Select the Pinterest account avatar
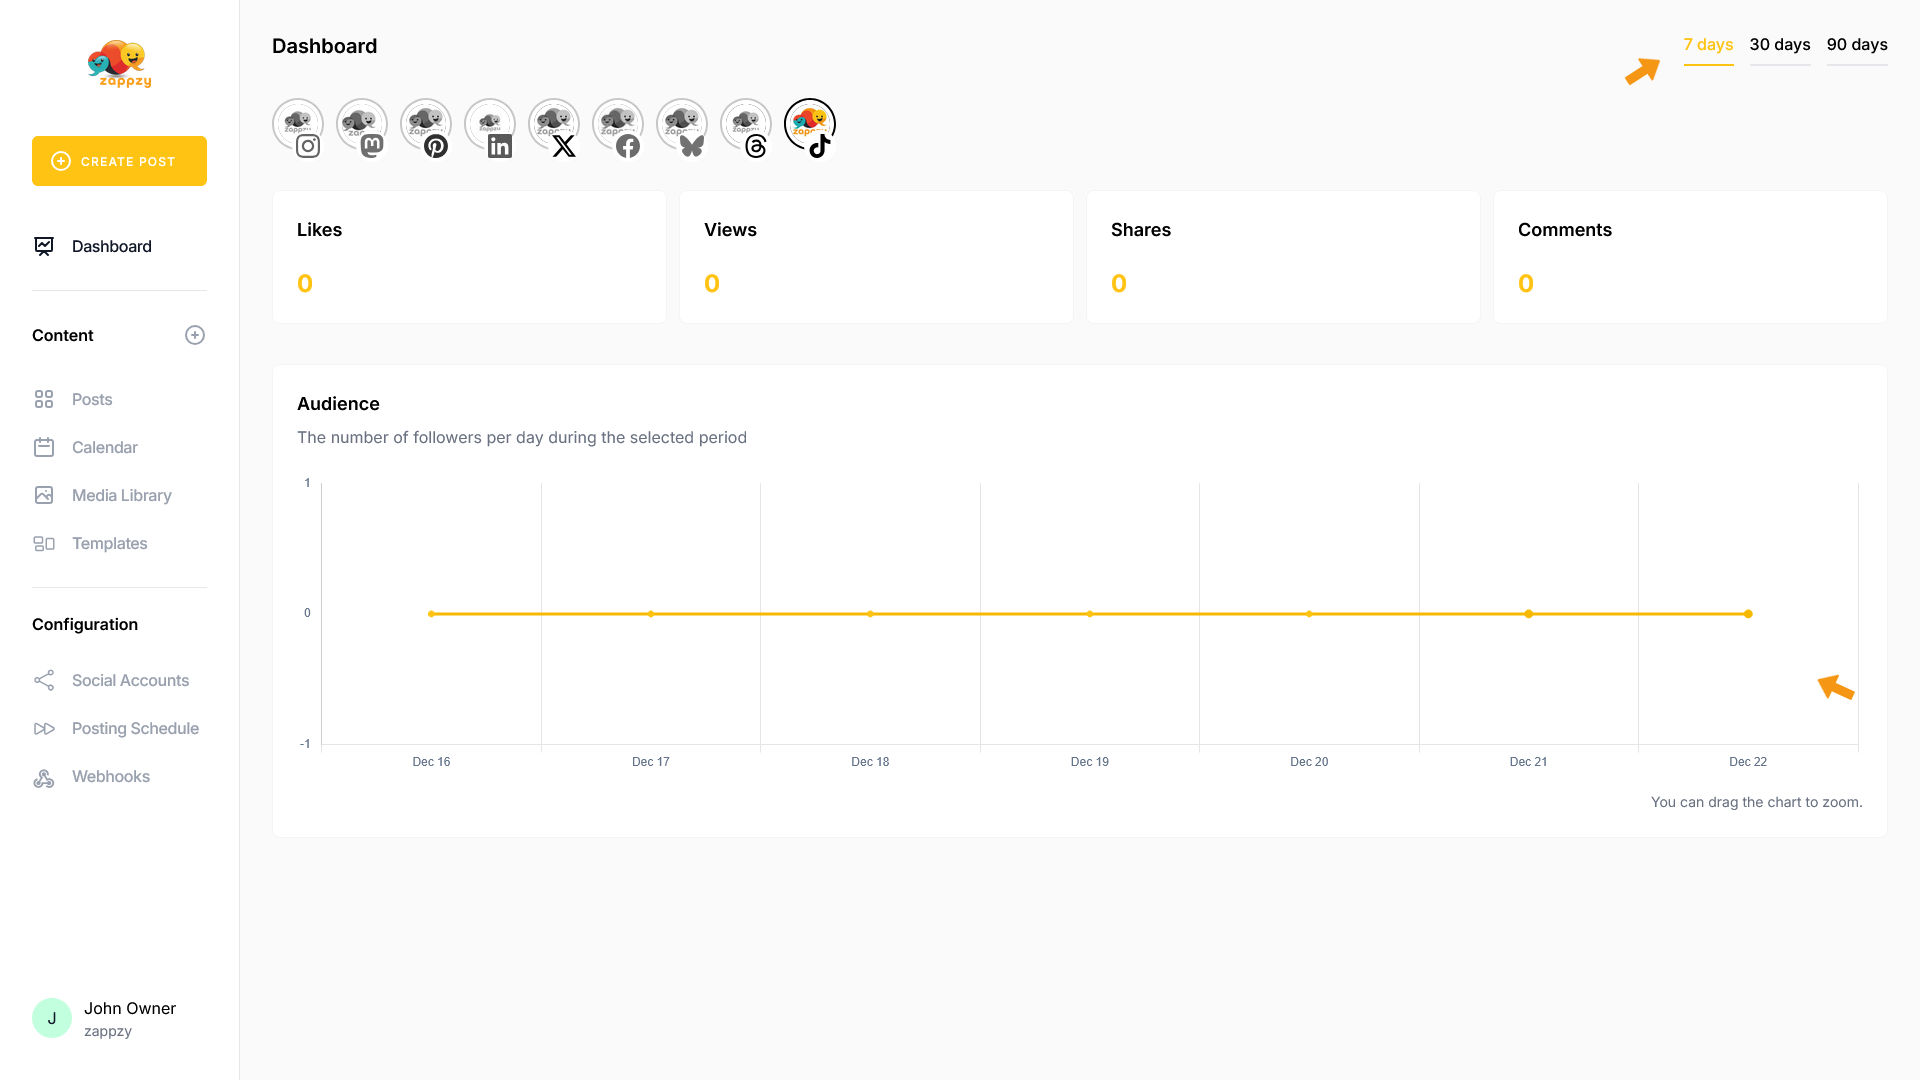Screen dimensions: 1920x1080 tap(426, 125)
